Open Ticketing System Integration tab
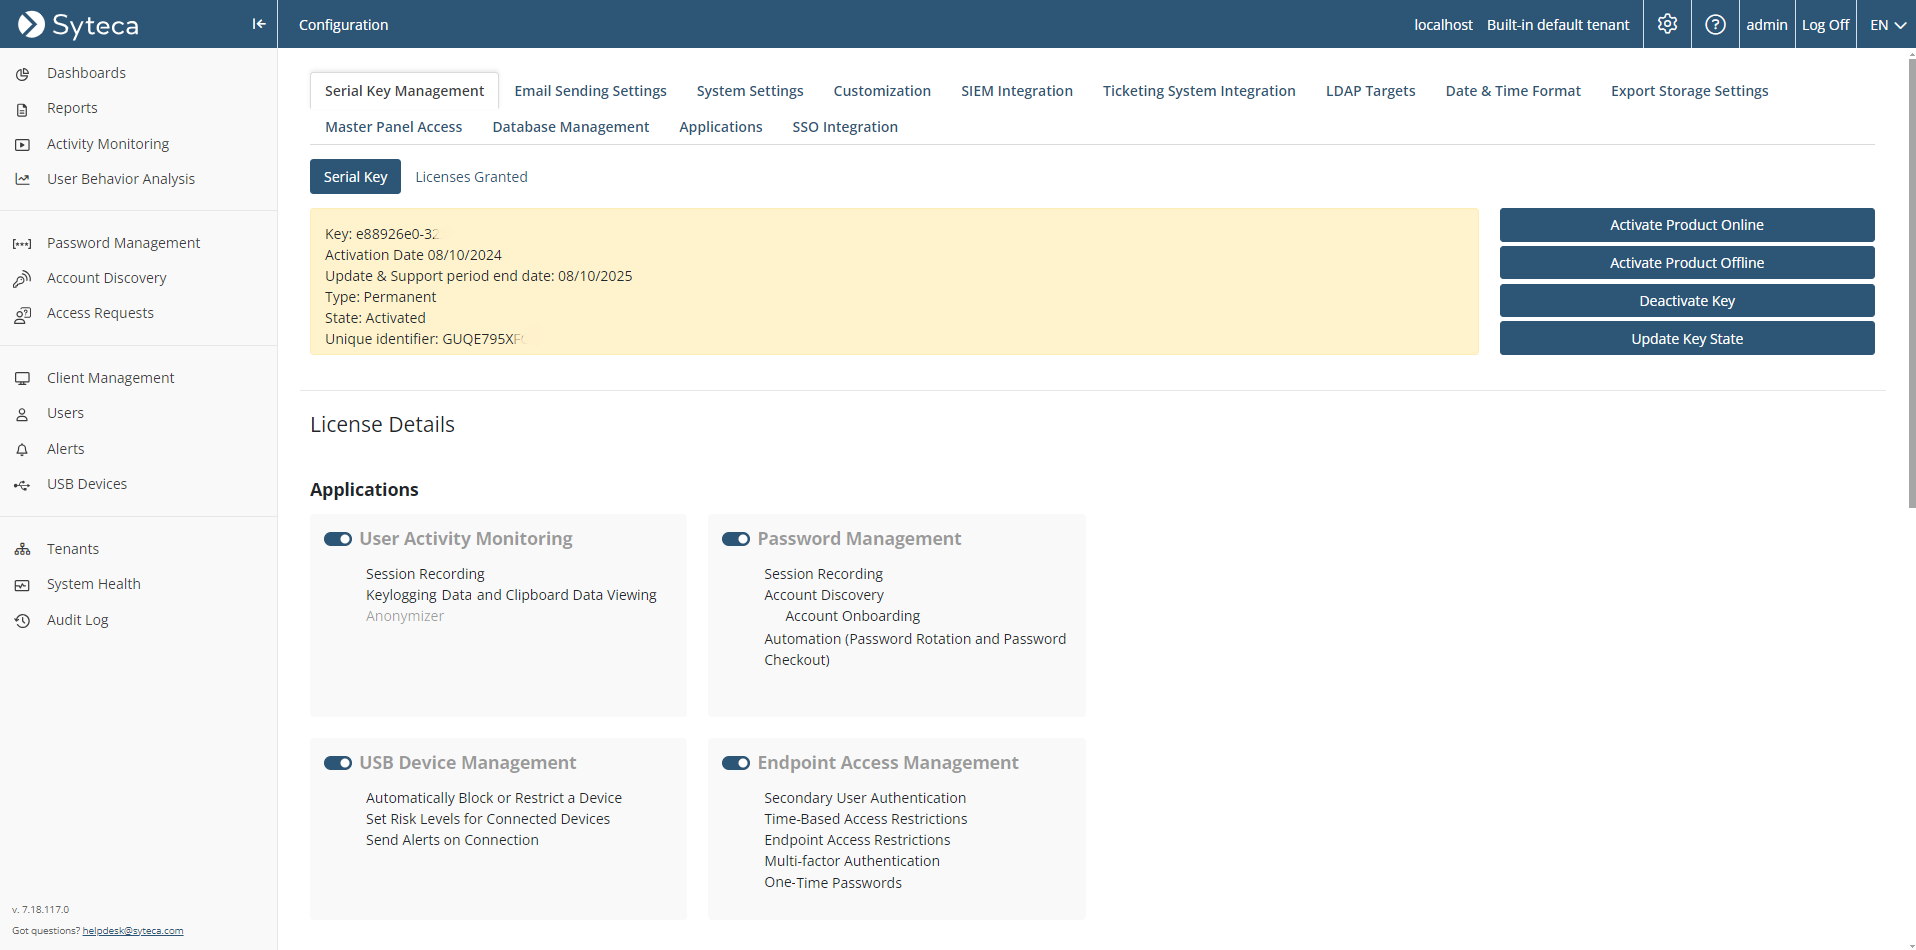Image resolution: width=1916 pixels, height=950 pixels. pyautogui.click(x=1199, y=91)
